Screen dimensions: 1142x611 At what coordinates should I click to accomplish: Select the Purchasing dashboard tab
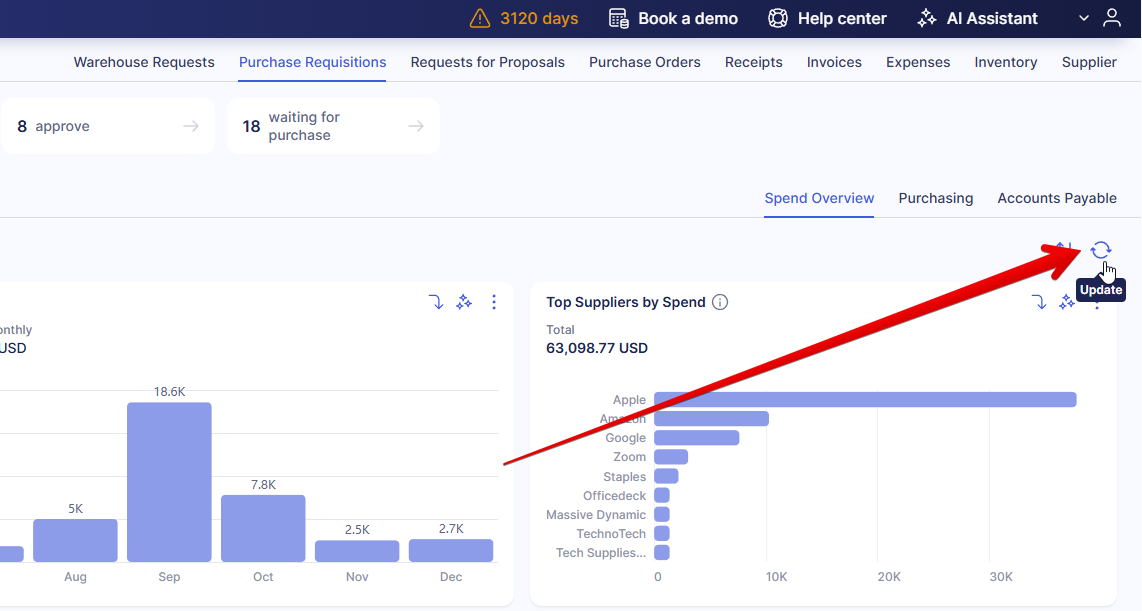click(x=935, y=198)
